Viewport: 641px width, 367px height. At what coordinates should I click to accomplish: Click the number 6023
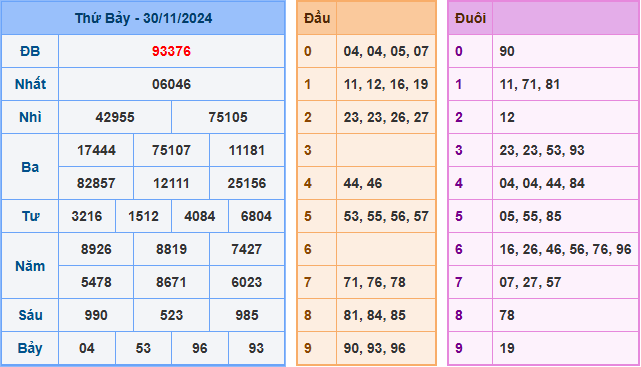tap(247, 282)
